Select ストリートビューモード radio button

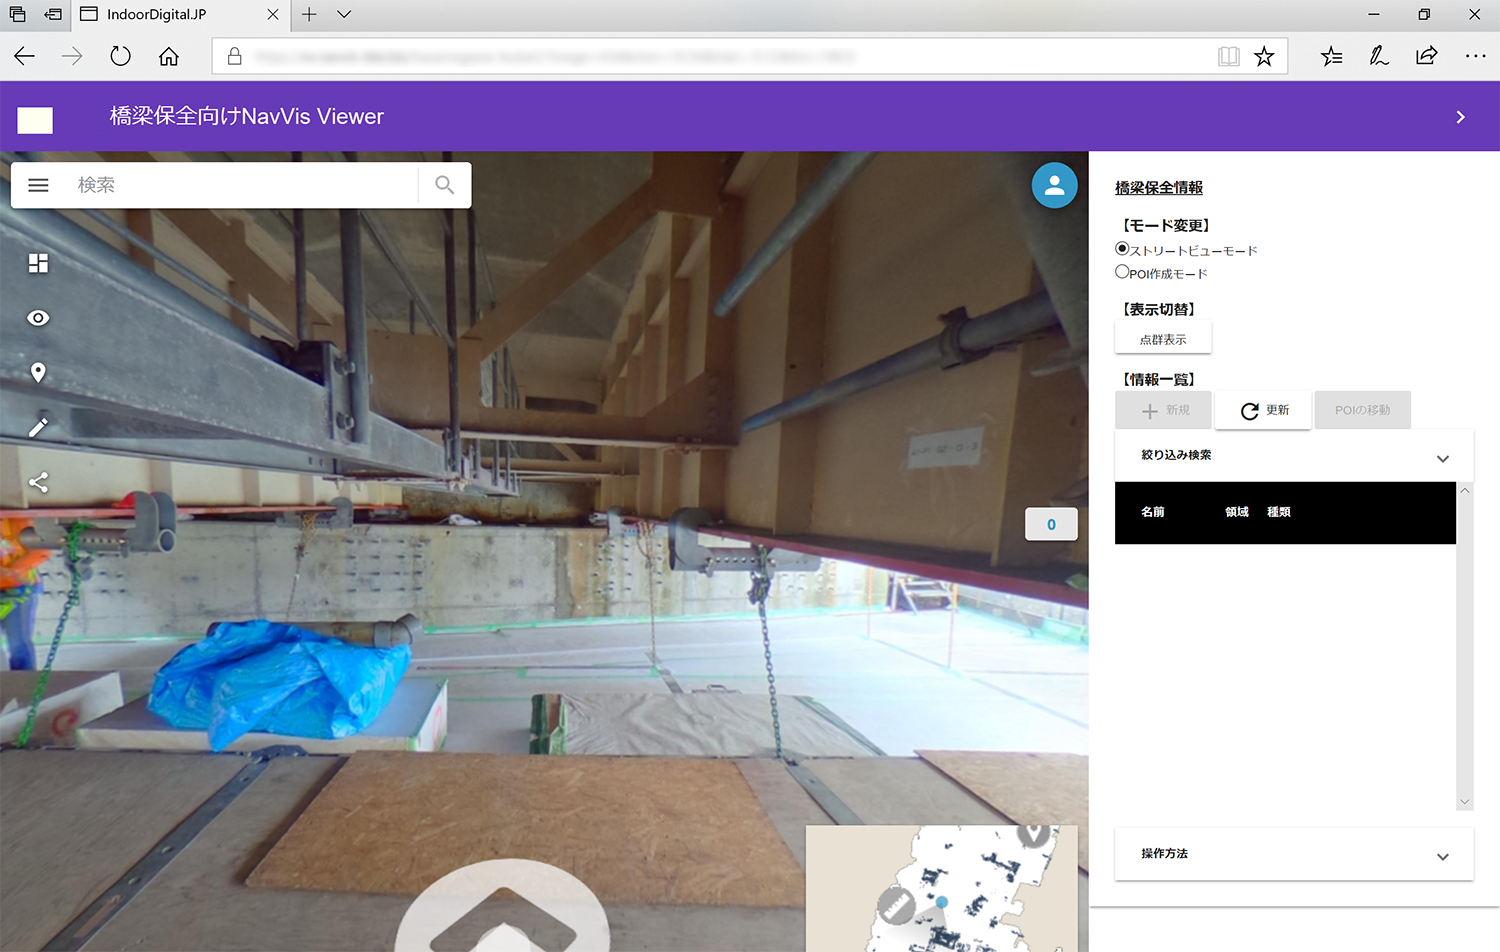point(1122,249)
